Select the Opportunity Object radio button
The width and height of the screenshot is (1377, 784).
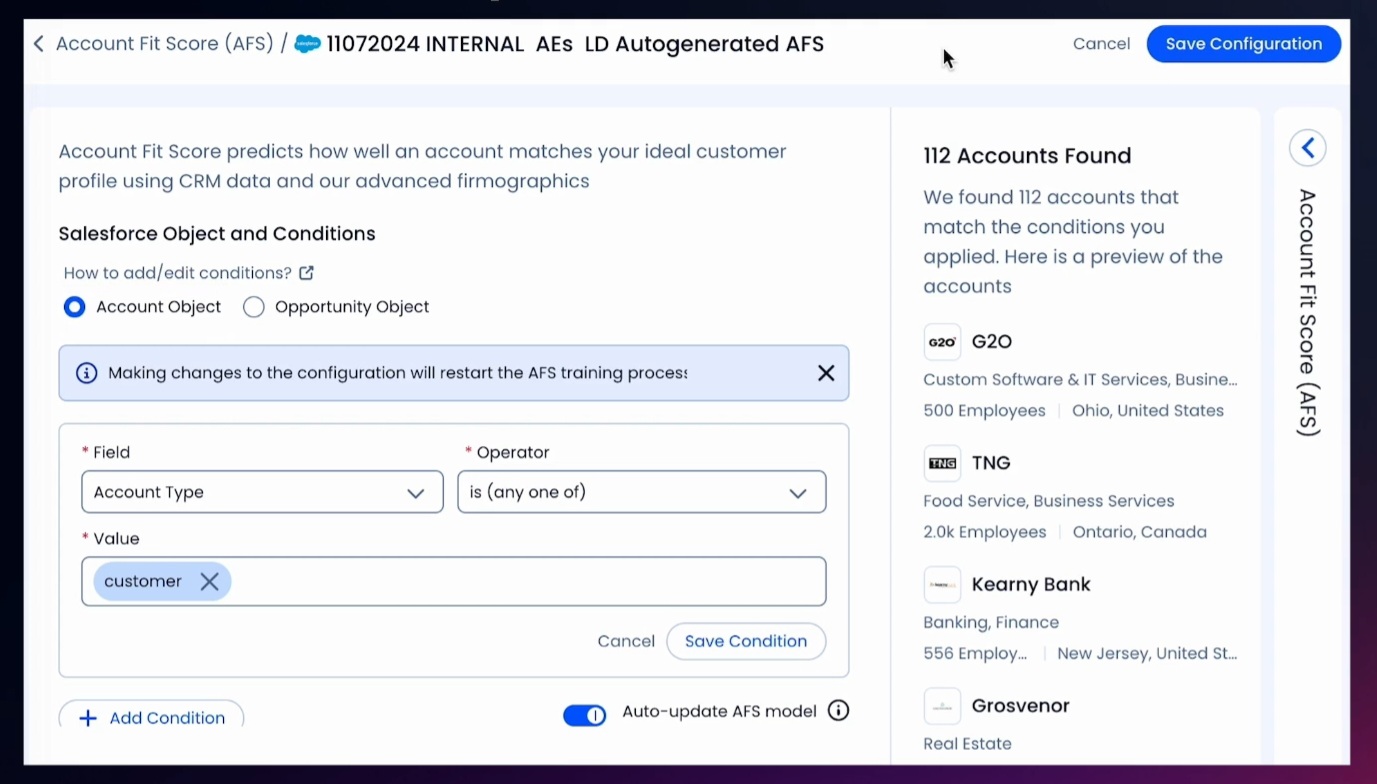pyautogui.click(x=254, y=307)
